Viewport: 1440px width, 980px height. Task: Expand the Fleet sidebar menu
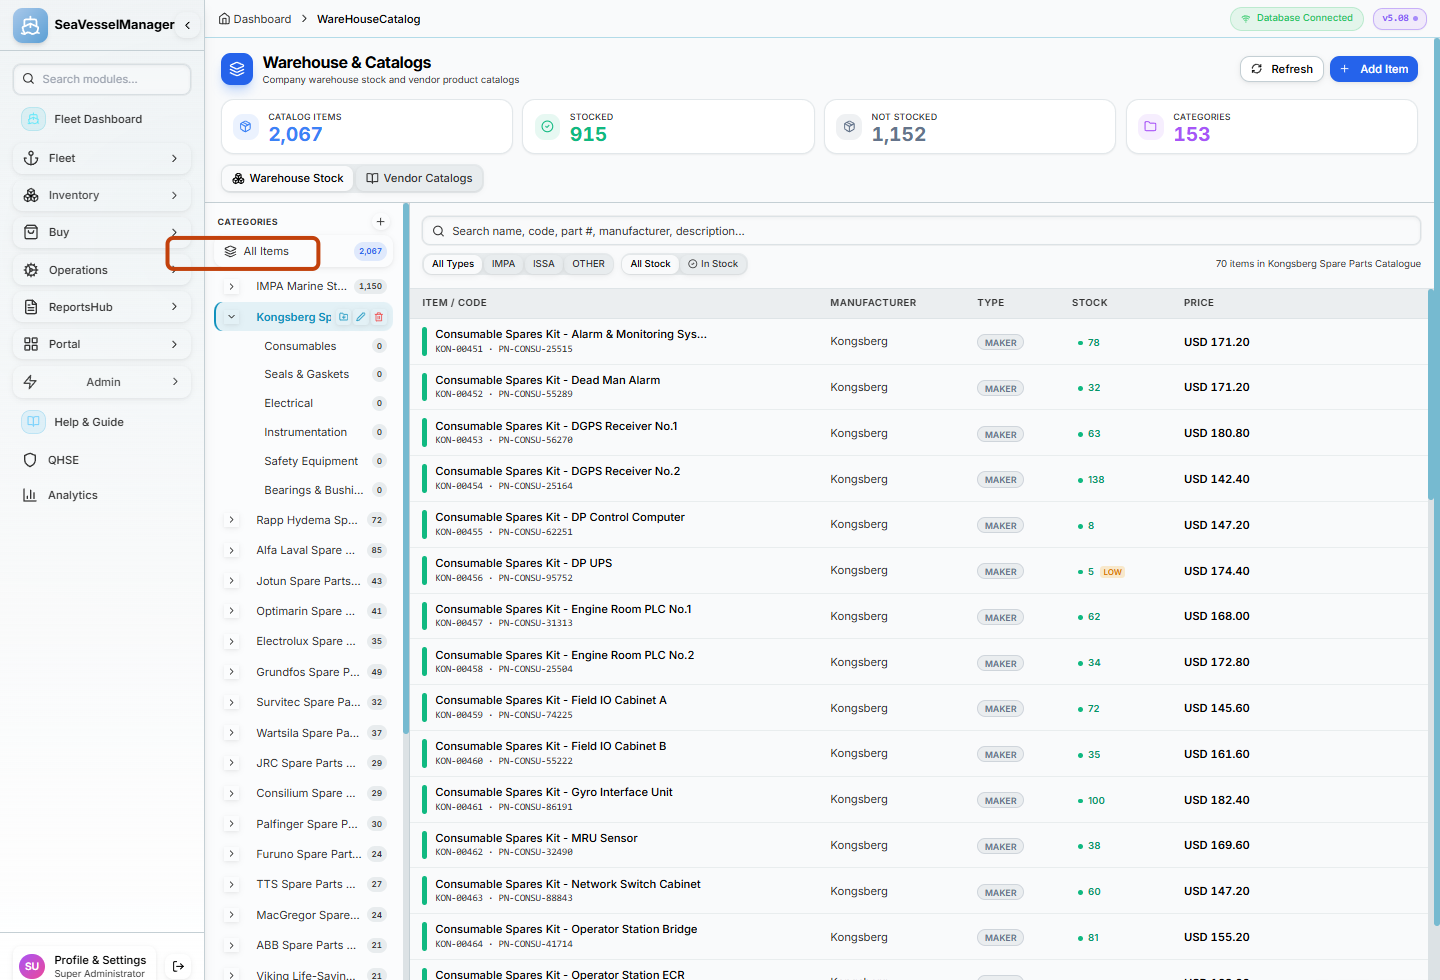tap(175, 158)
